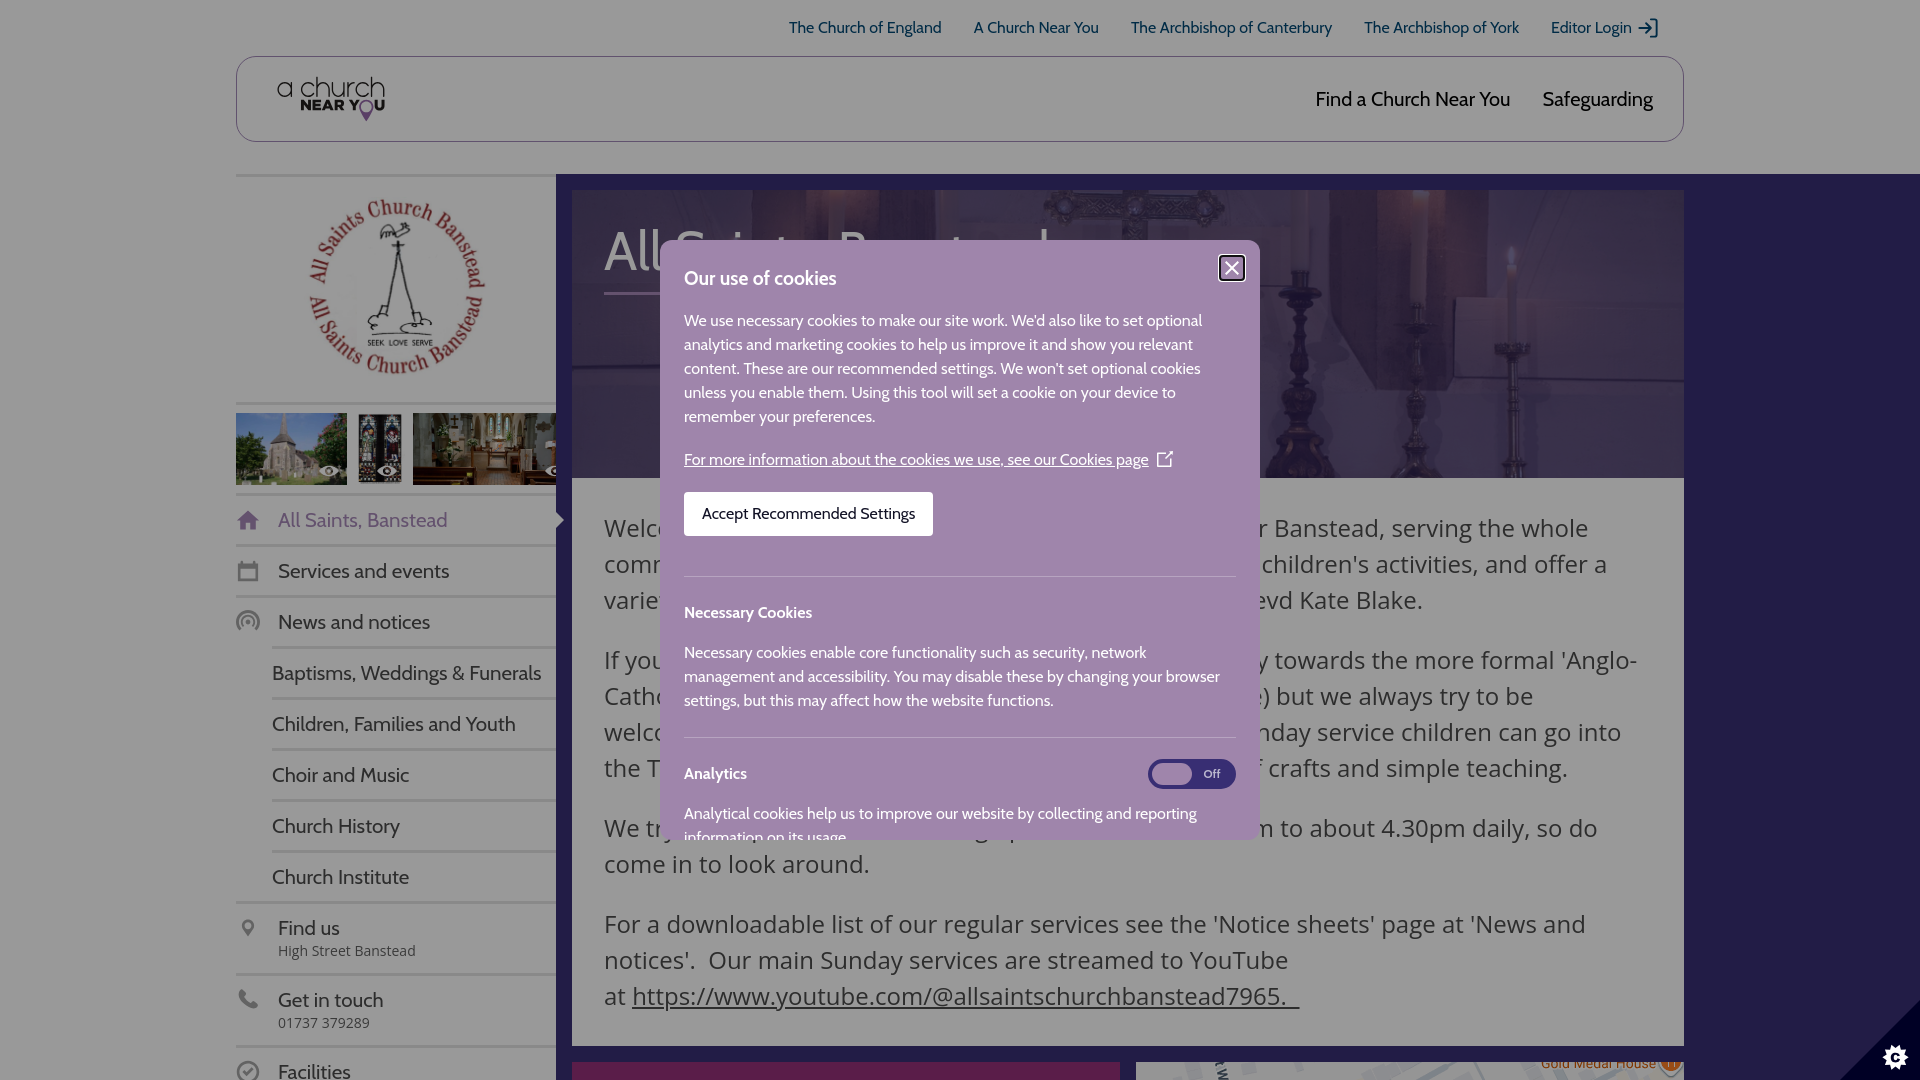The height and width of the screenshot is (1080, 1920).
Task: Open the Cookies page information link
Action: tap(916, 460)
